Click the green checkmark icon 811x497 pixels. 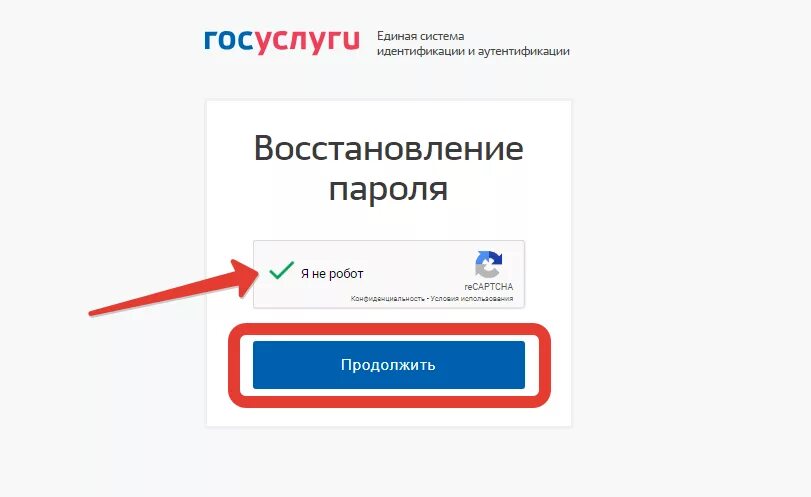[282, 270]
